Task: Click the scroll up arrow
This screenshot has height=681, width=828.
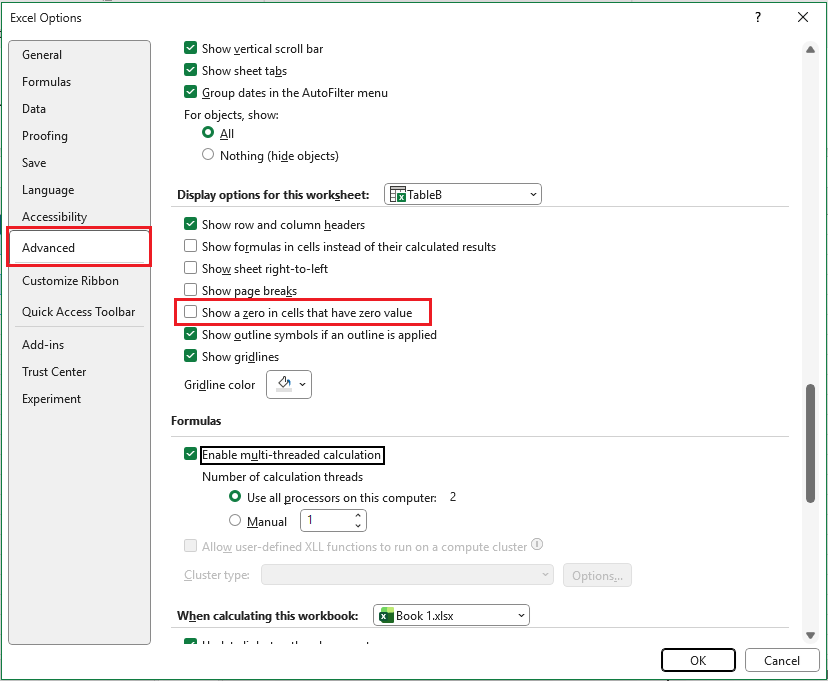Action: (811, 50)
